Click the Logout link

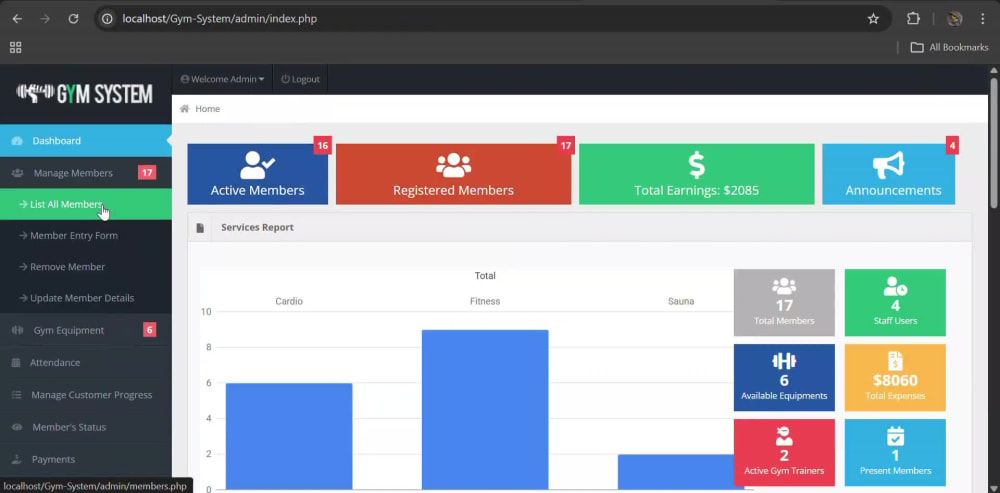coord(300,79)
